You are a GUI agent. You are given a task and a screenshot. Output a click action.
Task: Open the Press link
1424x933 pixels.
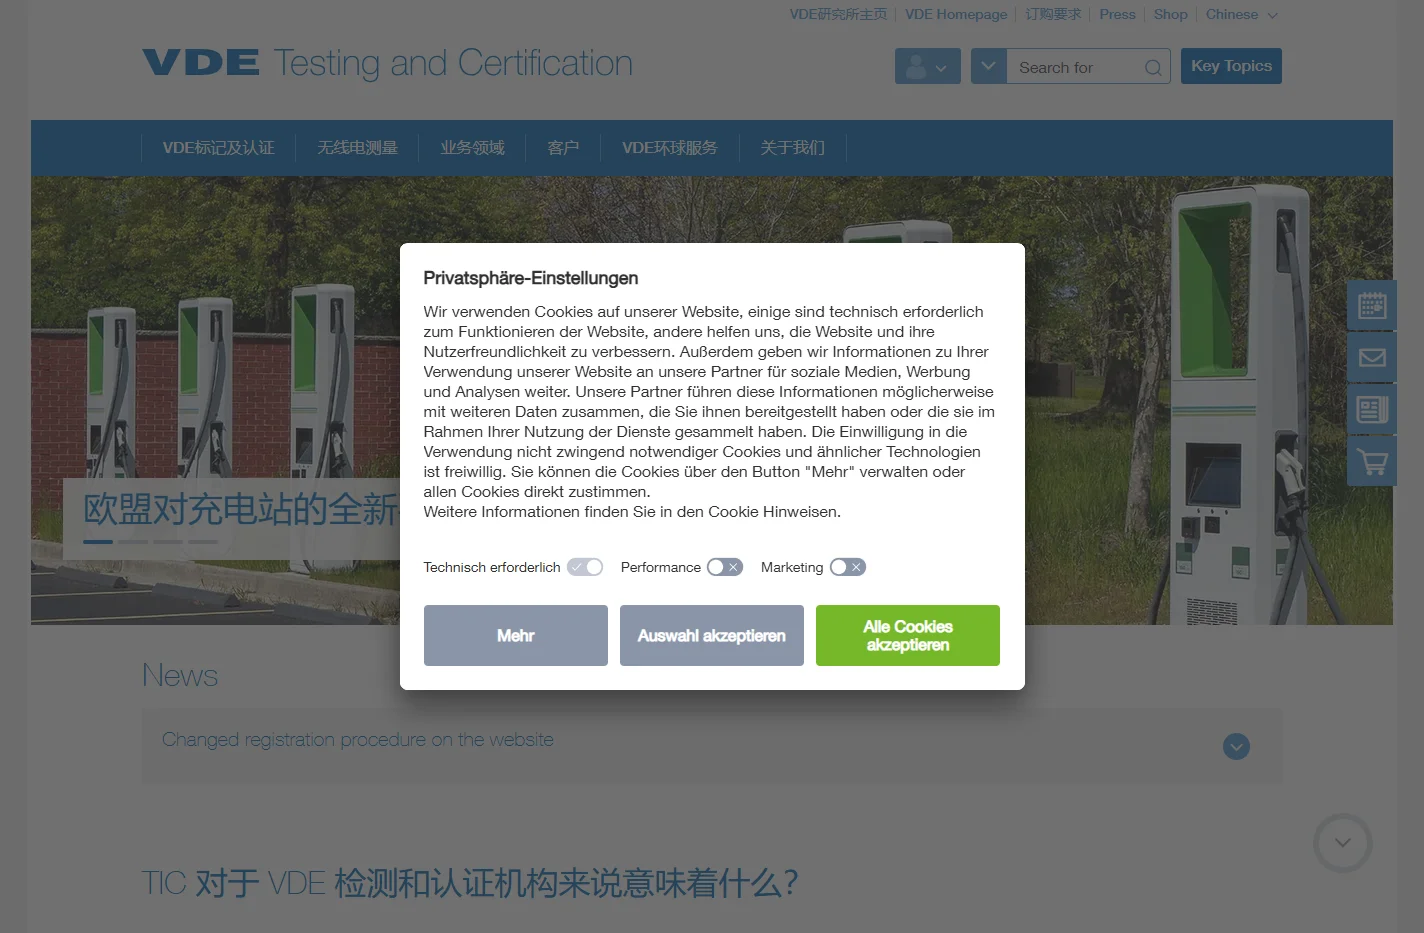coord(1117,14)
